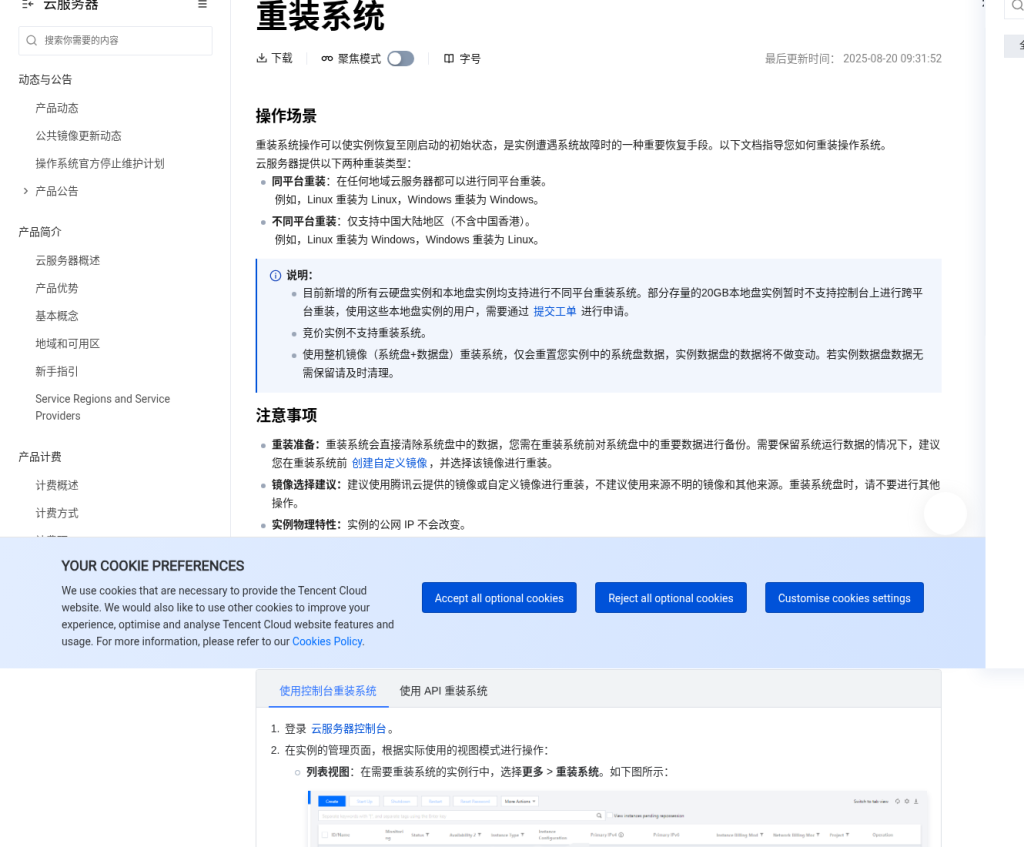Viewport: 1024px width, 847px height.
Task: Open 操作系统官方停止维护计划 page
Action: [x=100, y=163]
